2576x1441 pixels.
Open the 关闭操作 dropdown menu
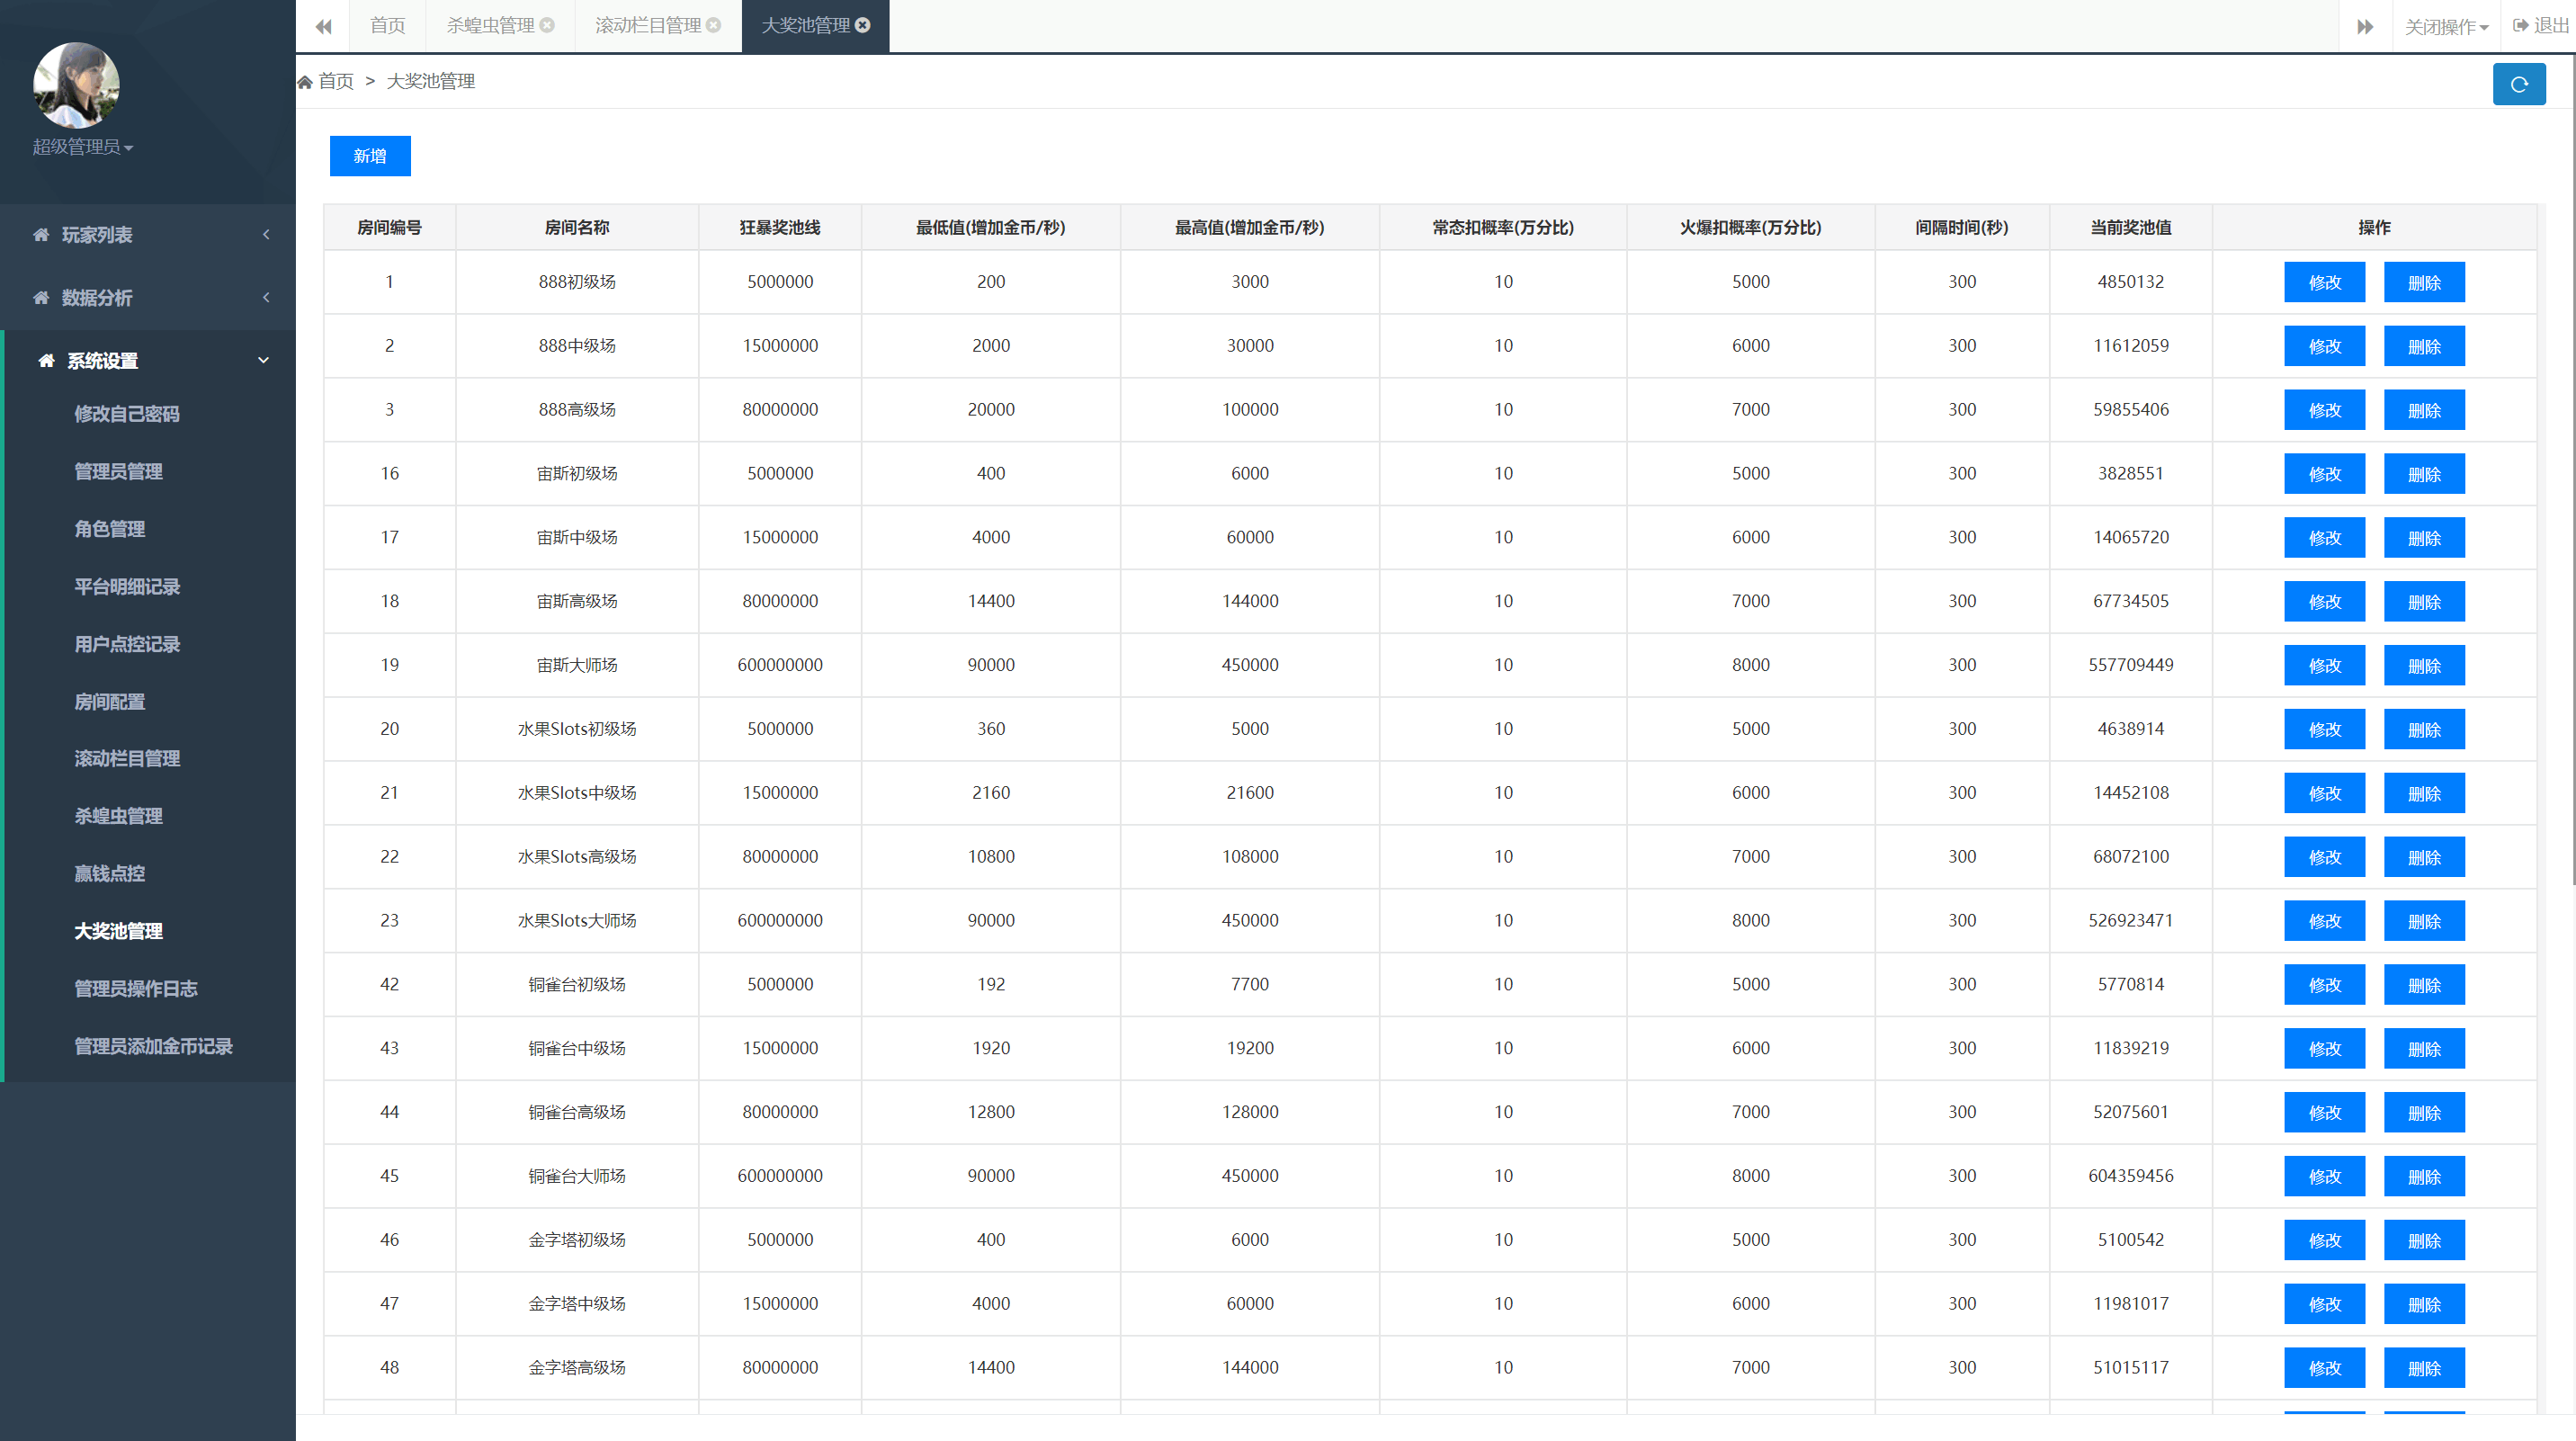tap(2445, 26)
